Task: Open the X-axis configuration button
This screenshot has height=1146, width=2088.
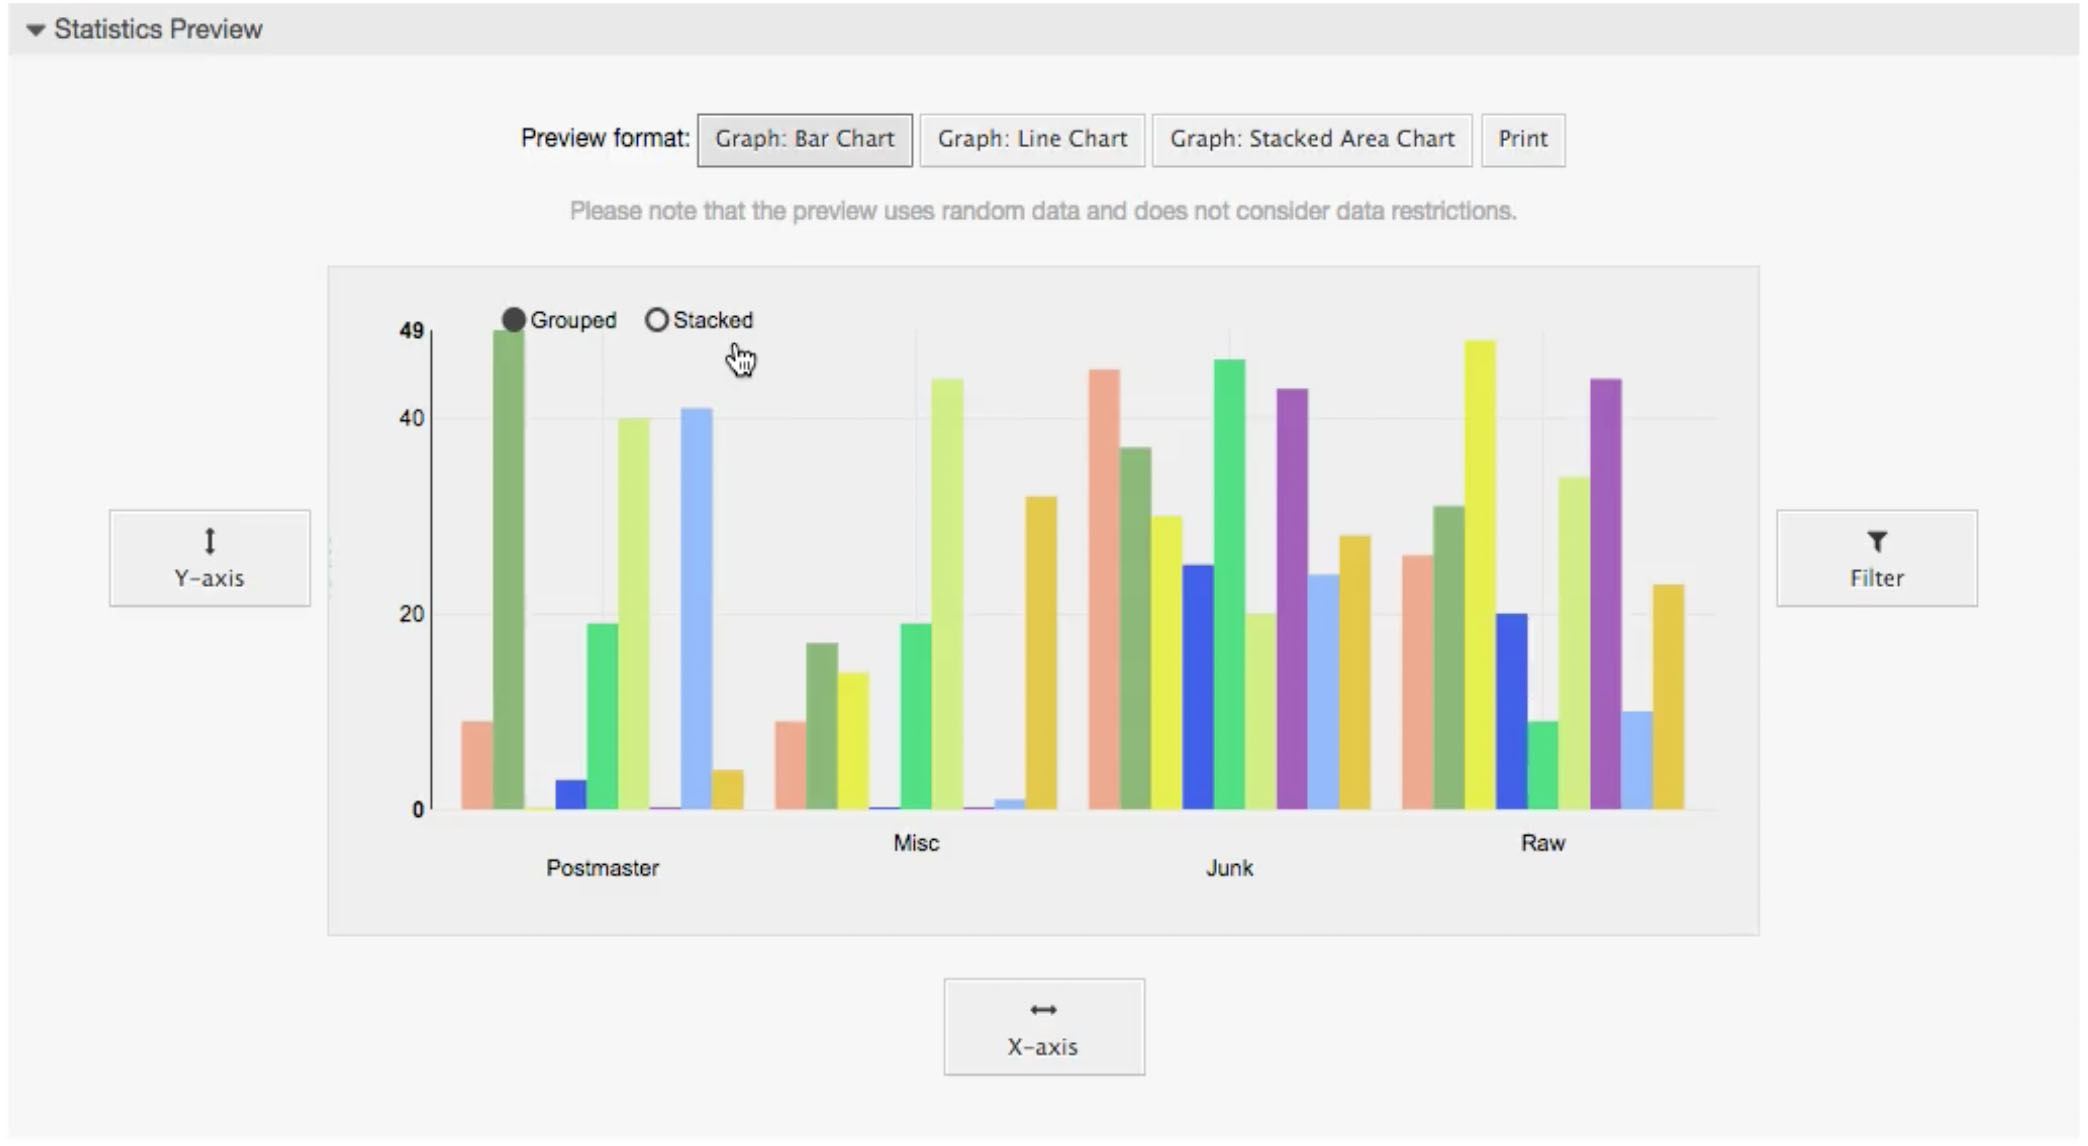Action: pyautogui.click(x=1043, y=1027)
